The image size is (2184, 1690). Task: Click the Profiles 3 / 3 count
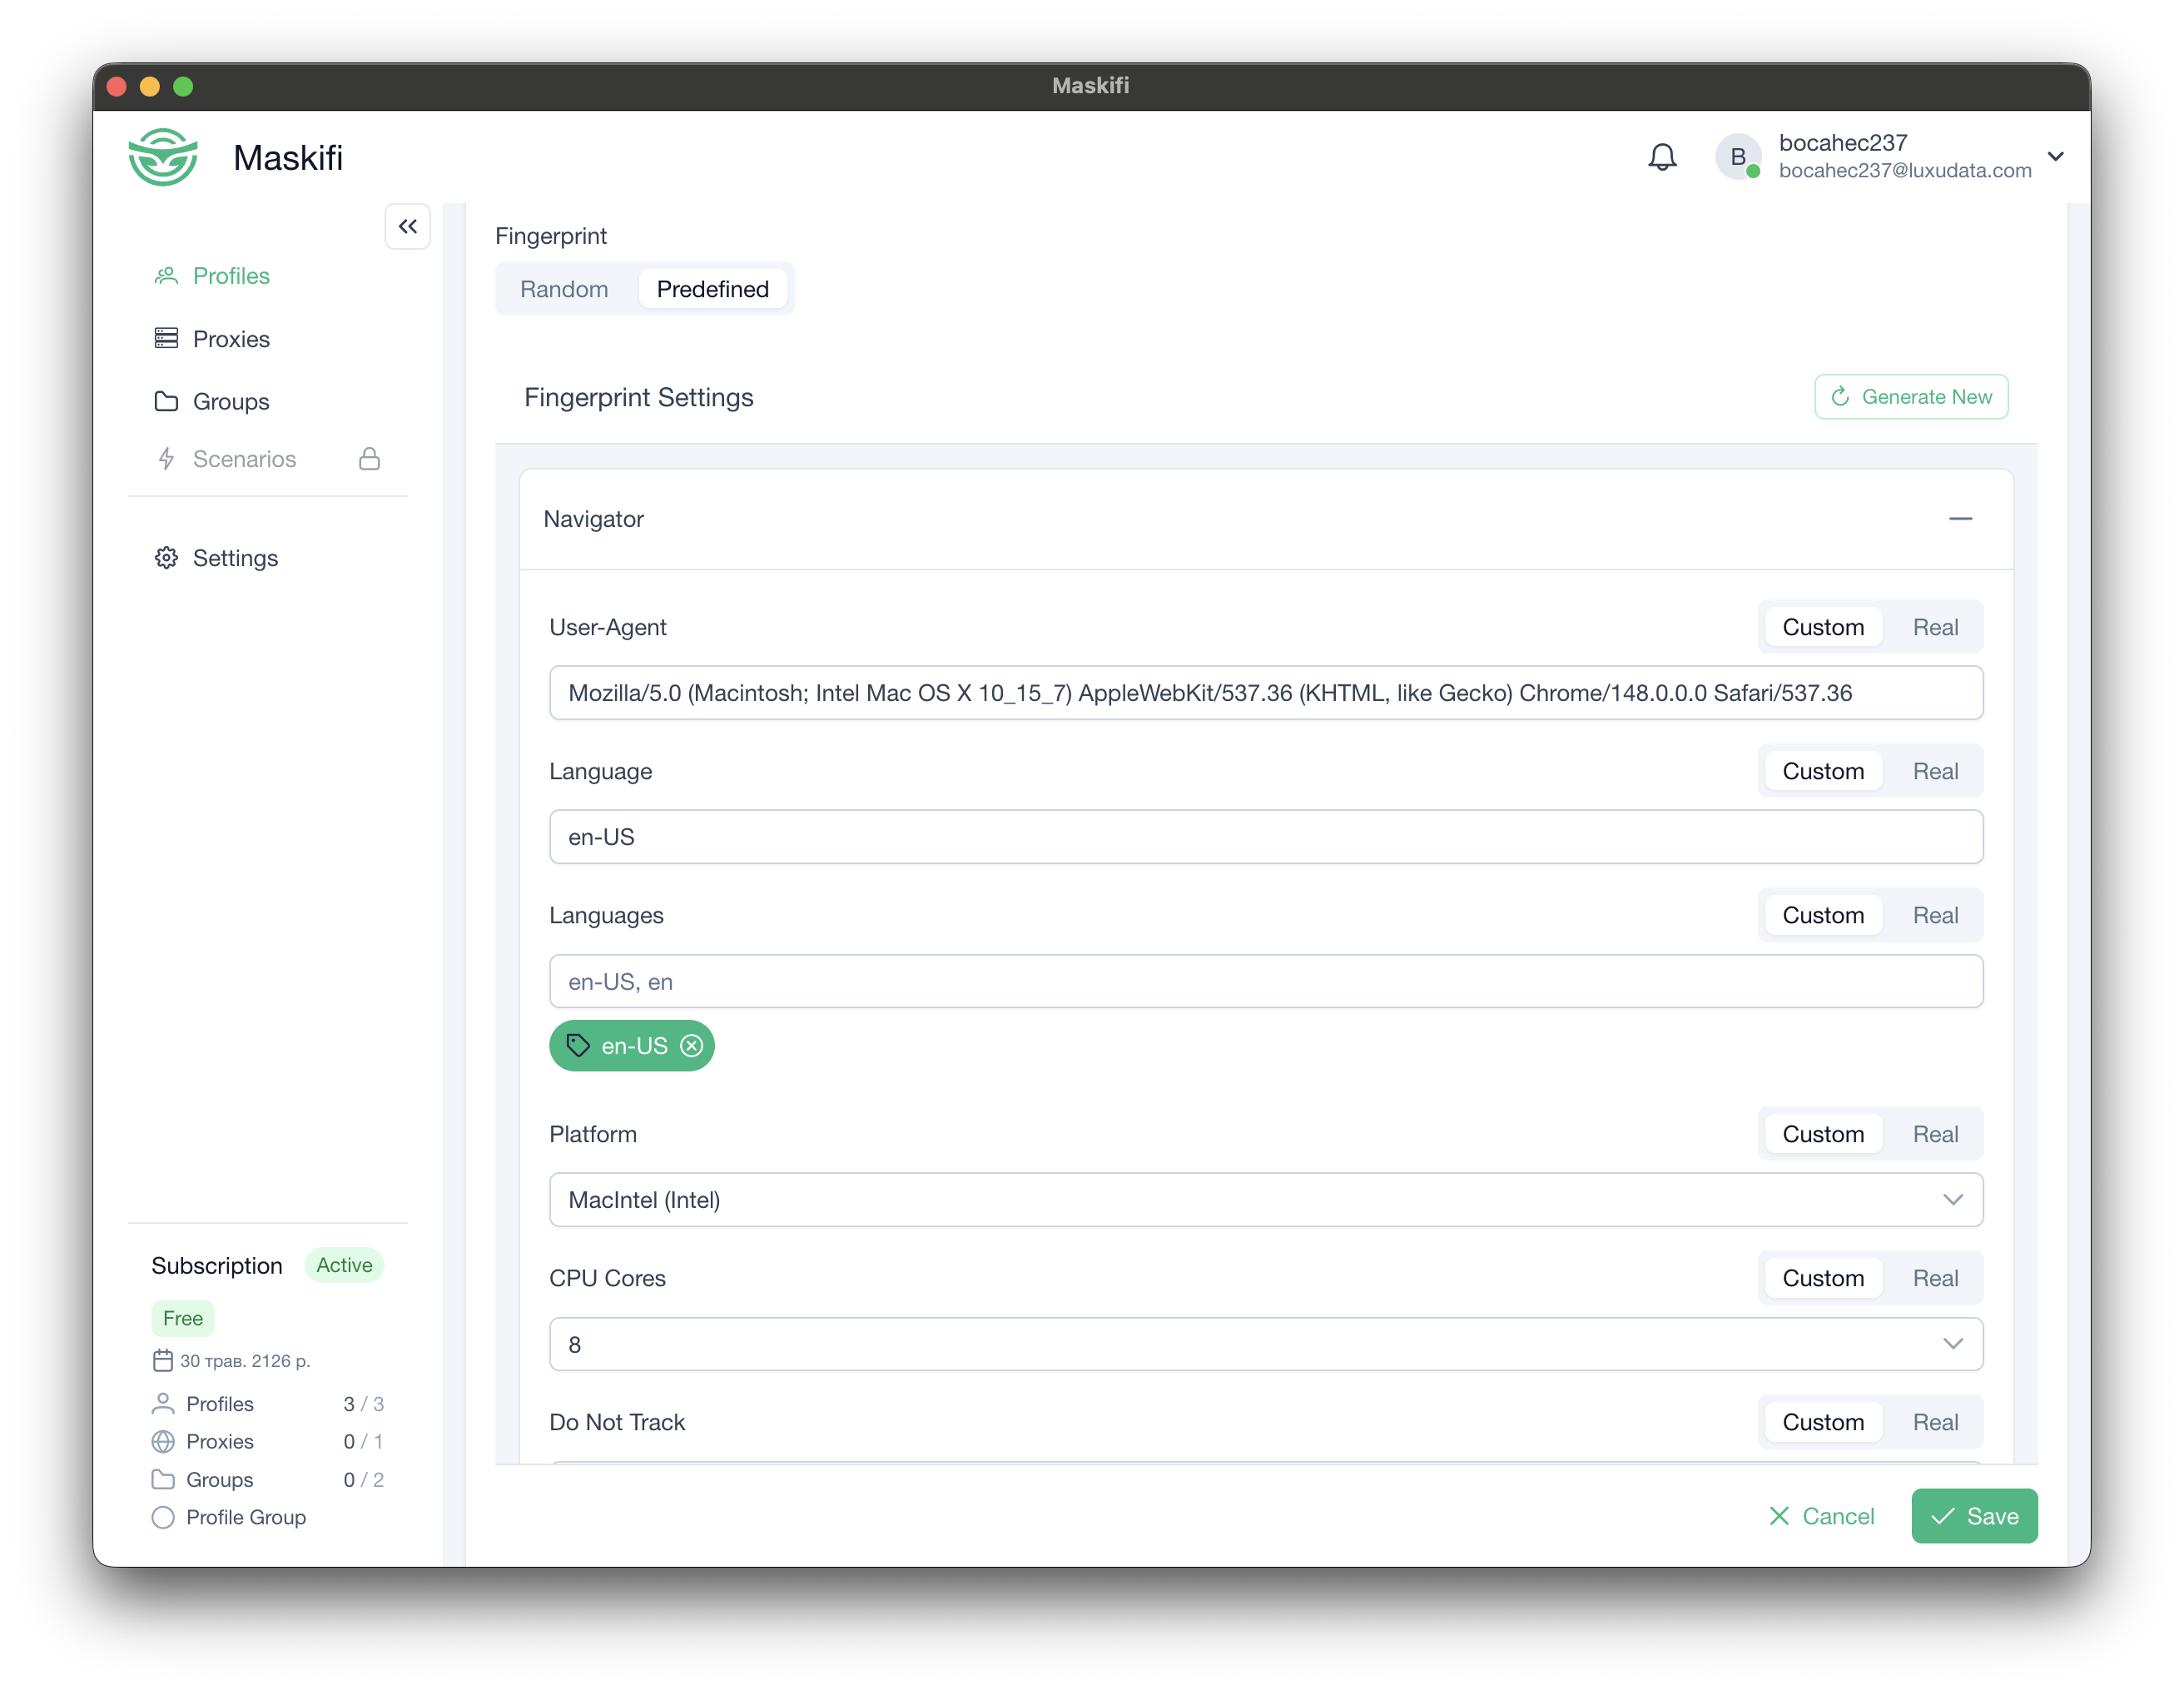coord(363,1404)
